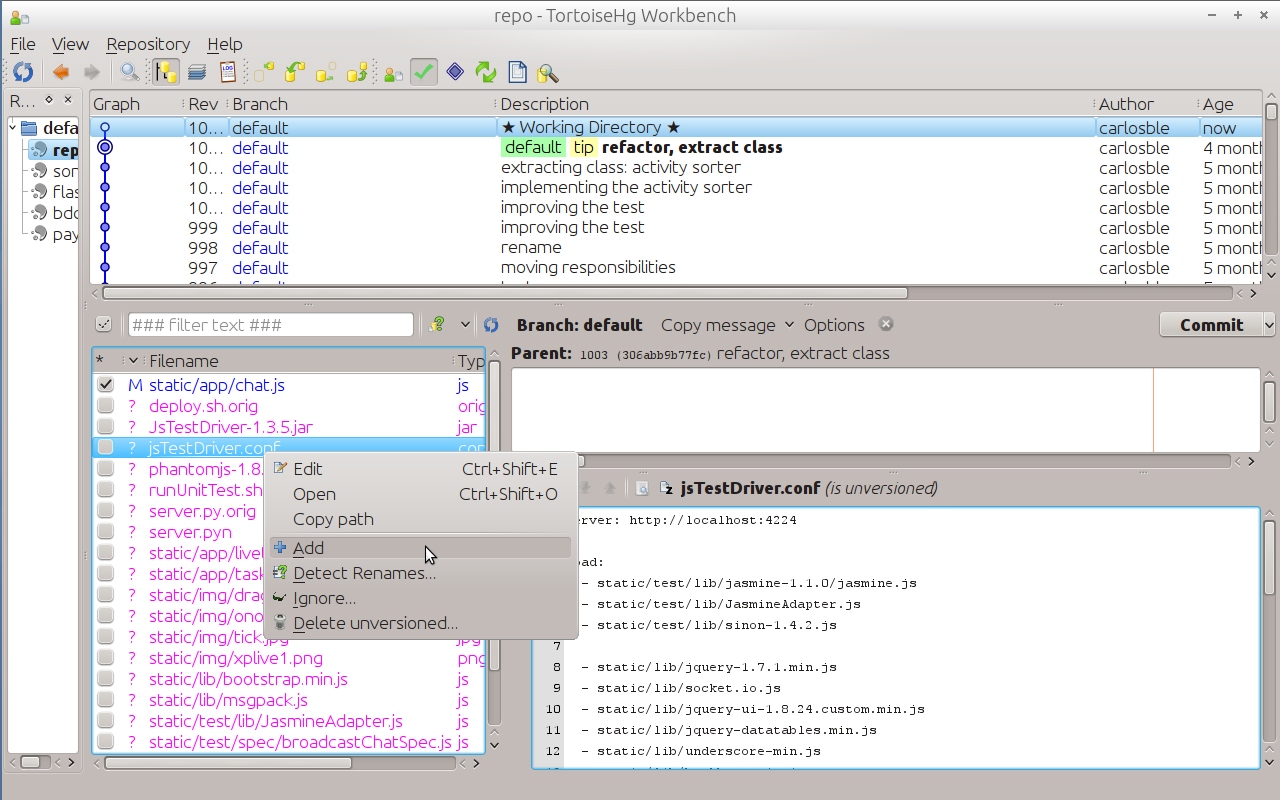Sort by the Author column header
1280x800 pixels.
(1146, 103)
